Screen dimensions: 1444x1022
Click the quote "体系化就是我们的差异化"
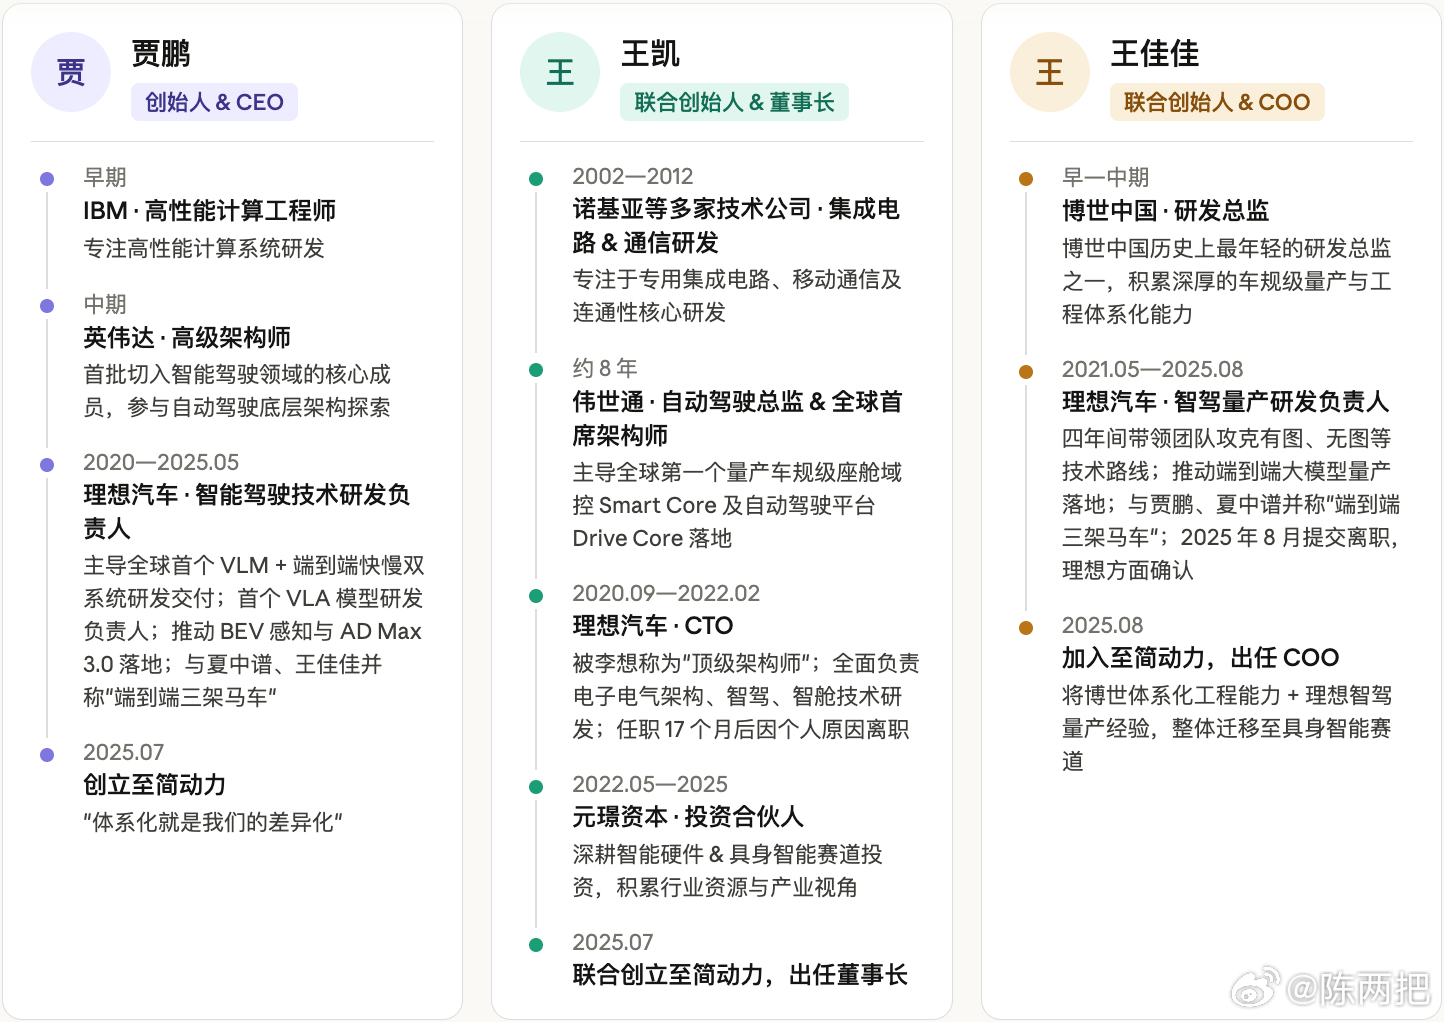coord(213,822)
